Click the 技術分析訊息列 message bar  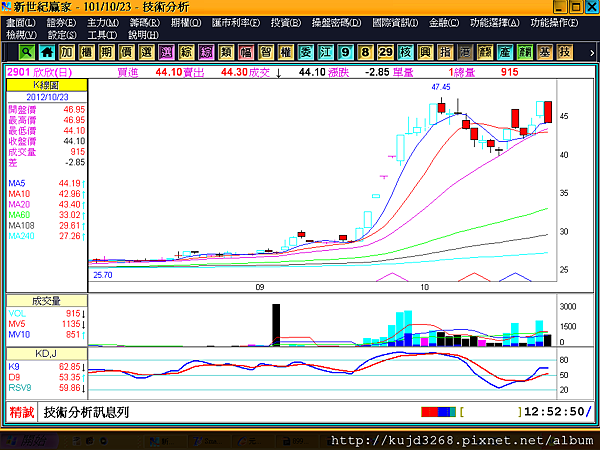[x=86, y=412]
